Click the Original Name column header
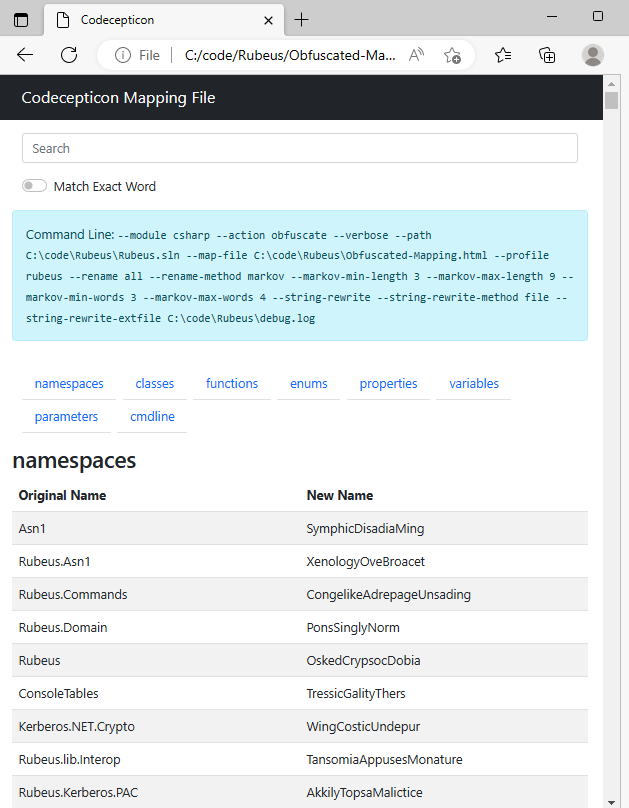Screen dimensions: 629x808 click(x=62, y=496)
